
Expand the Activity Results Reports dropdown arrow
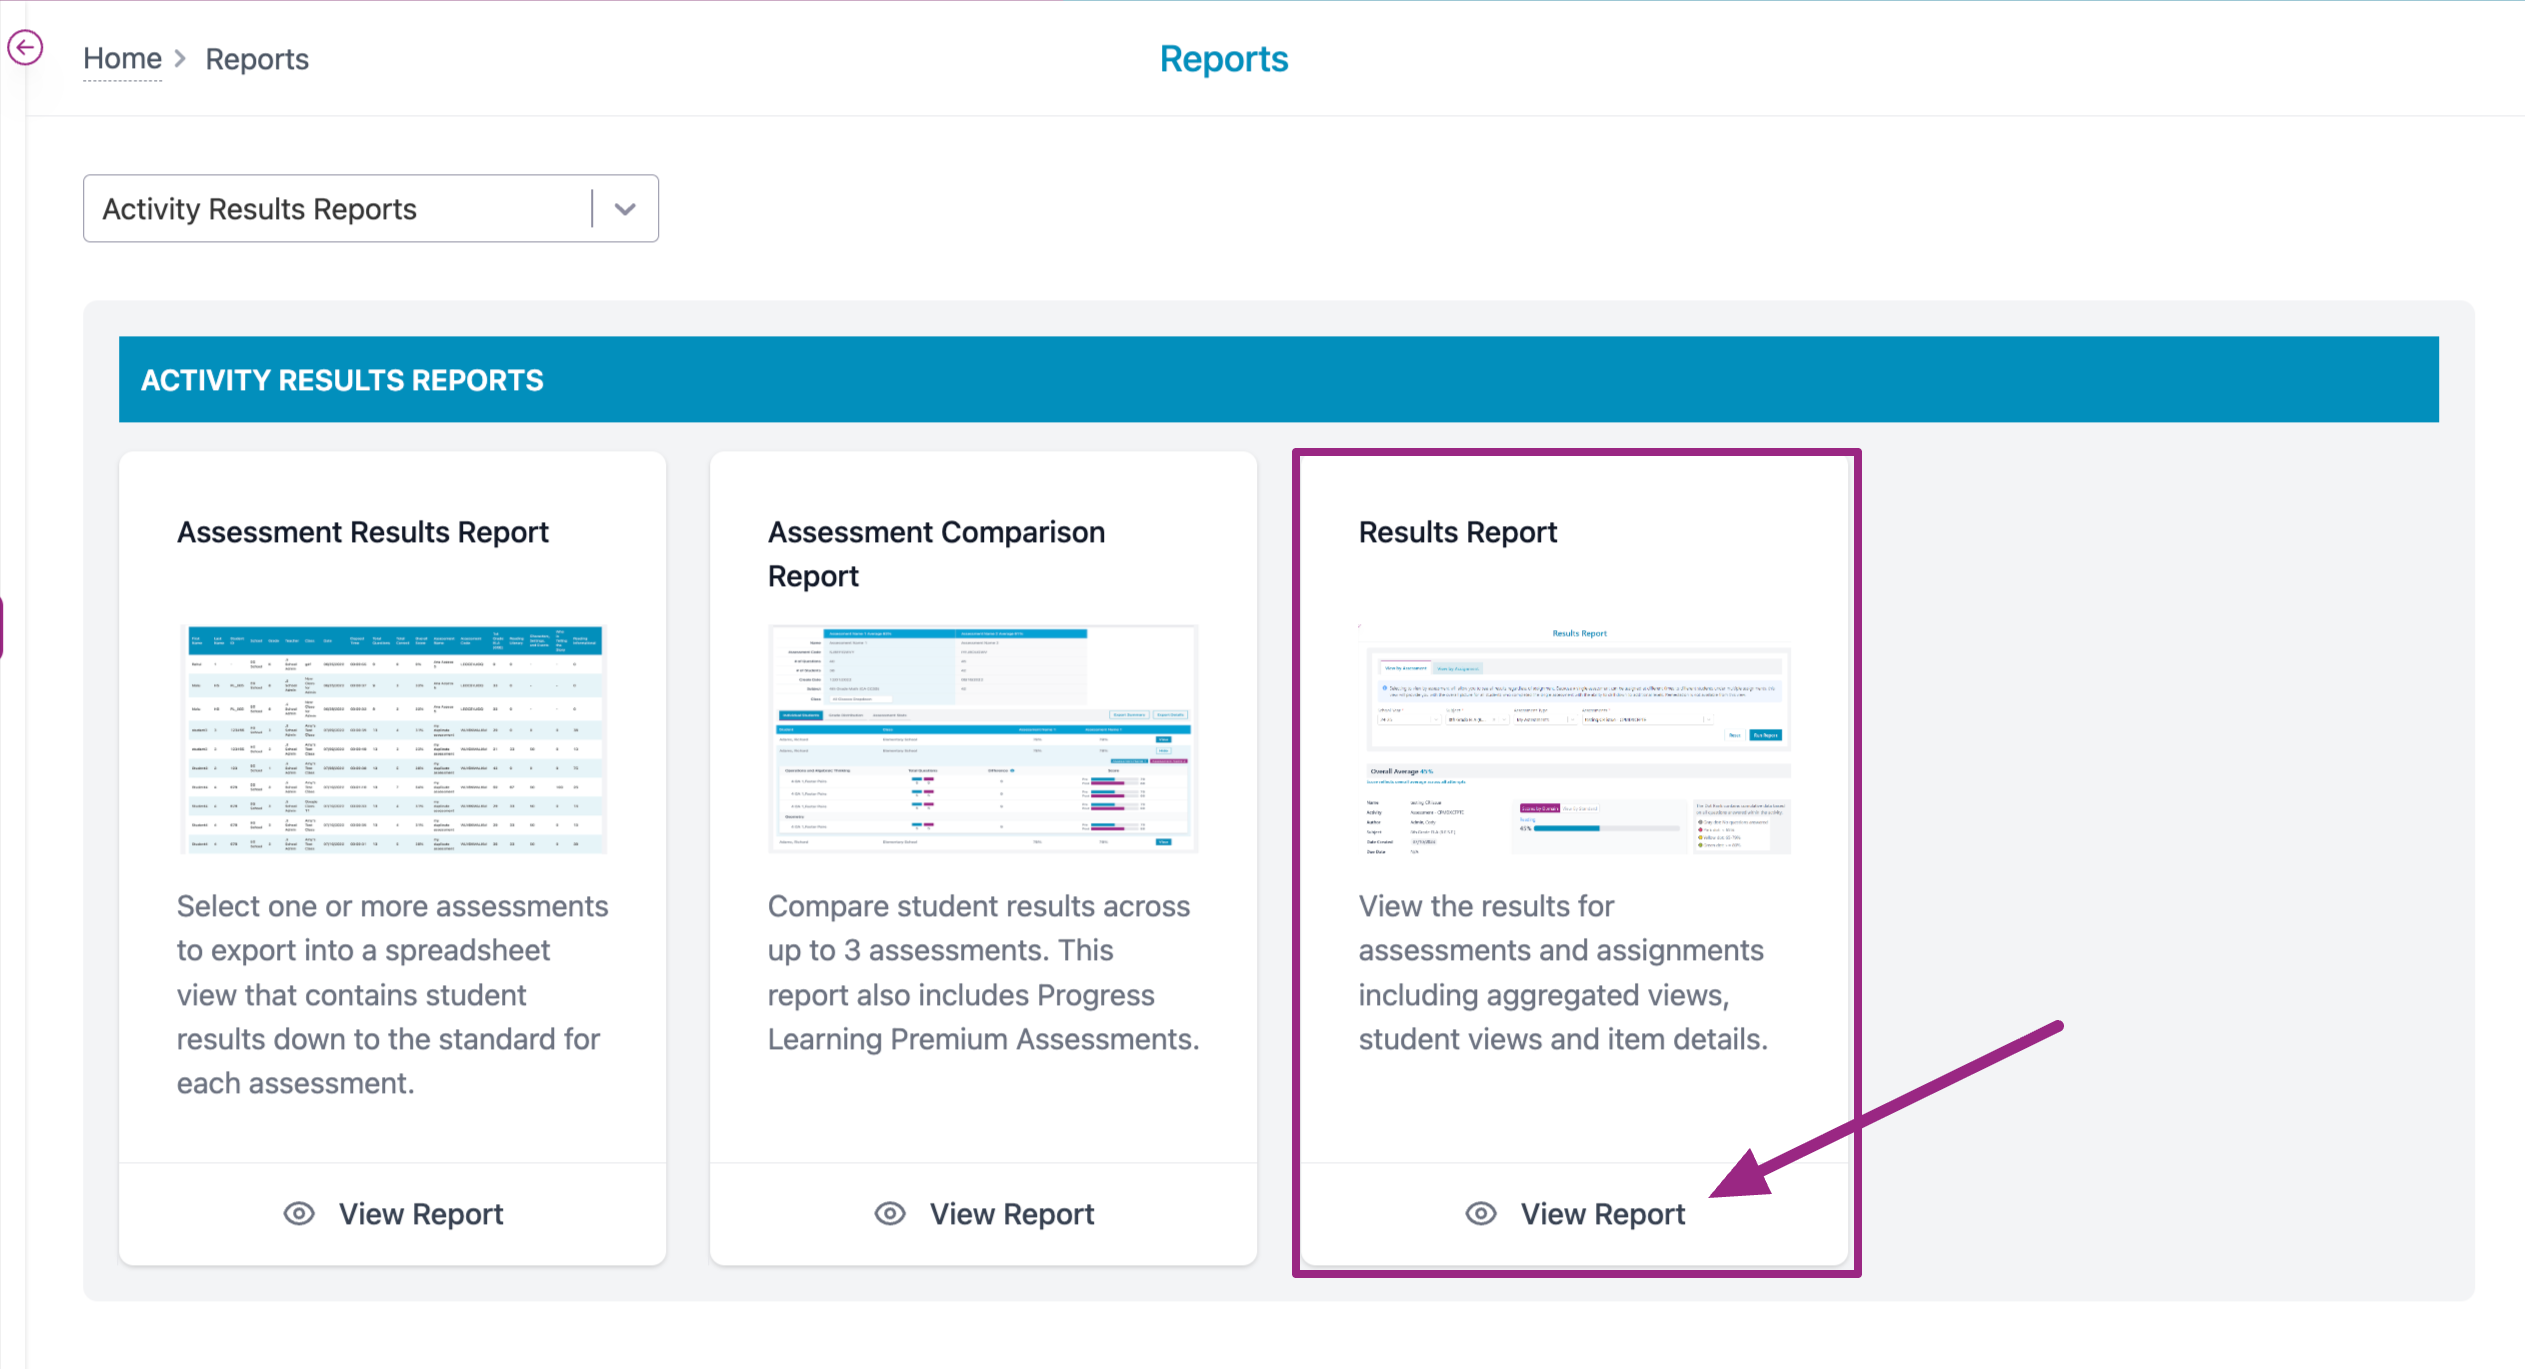pos(625,209)
